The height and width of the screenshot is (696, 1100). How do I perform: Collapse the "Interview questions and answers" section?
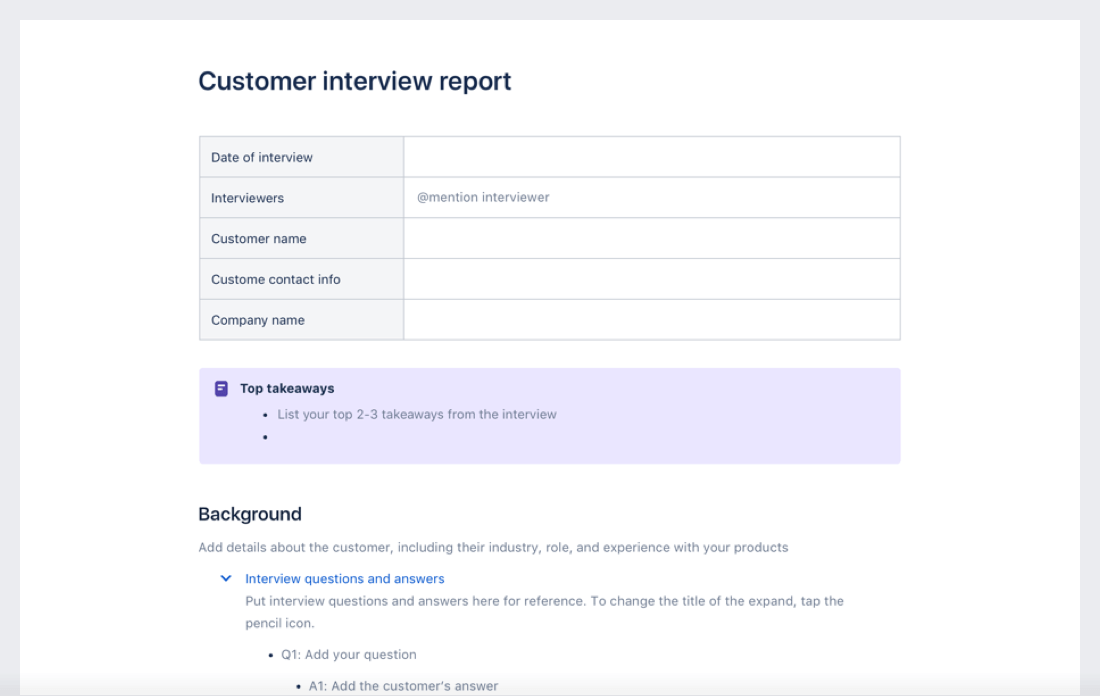(x=225, y=578)
